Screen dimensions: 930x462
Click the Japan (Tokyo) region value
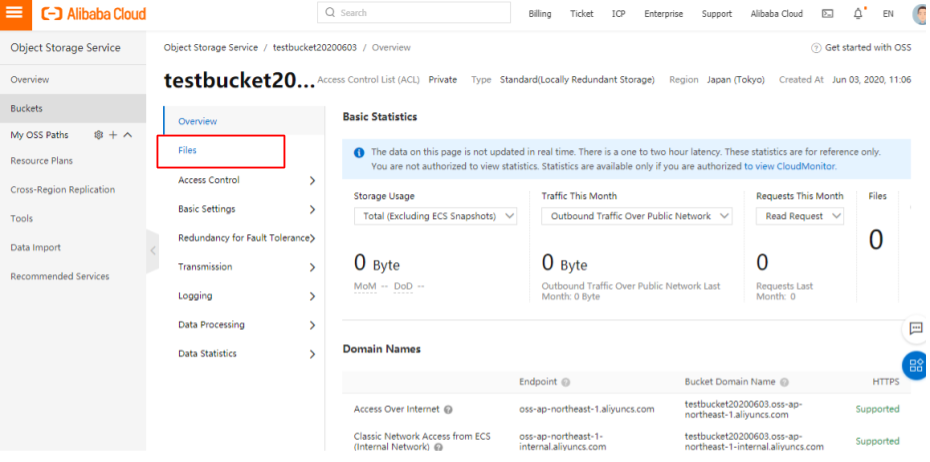[735, 79]
